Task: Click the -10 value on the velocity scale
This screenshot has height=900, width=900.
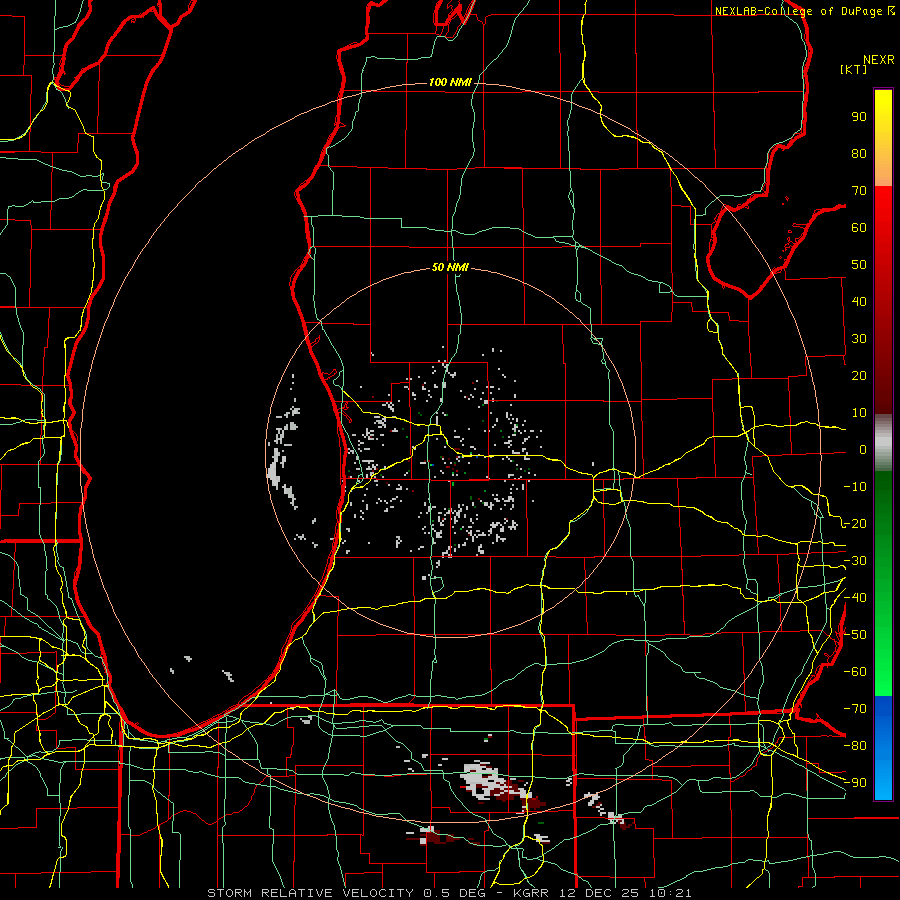Action: [855, 487]
